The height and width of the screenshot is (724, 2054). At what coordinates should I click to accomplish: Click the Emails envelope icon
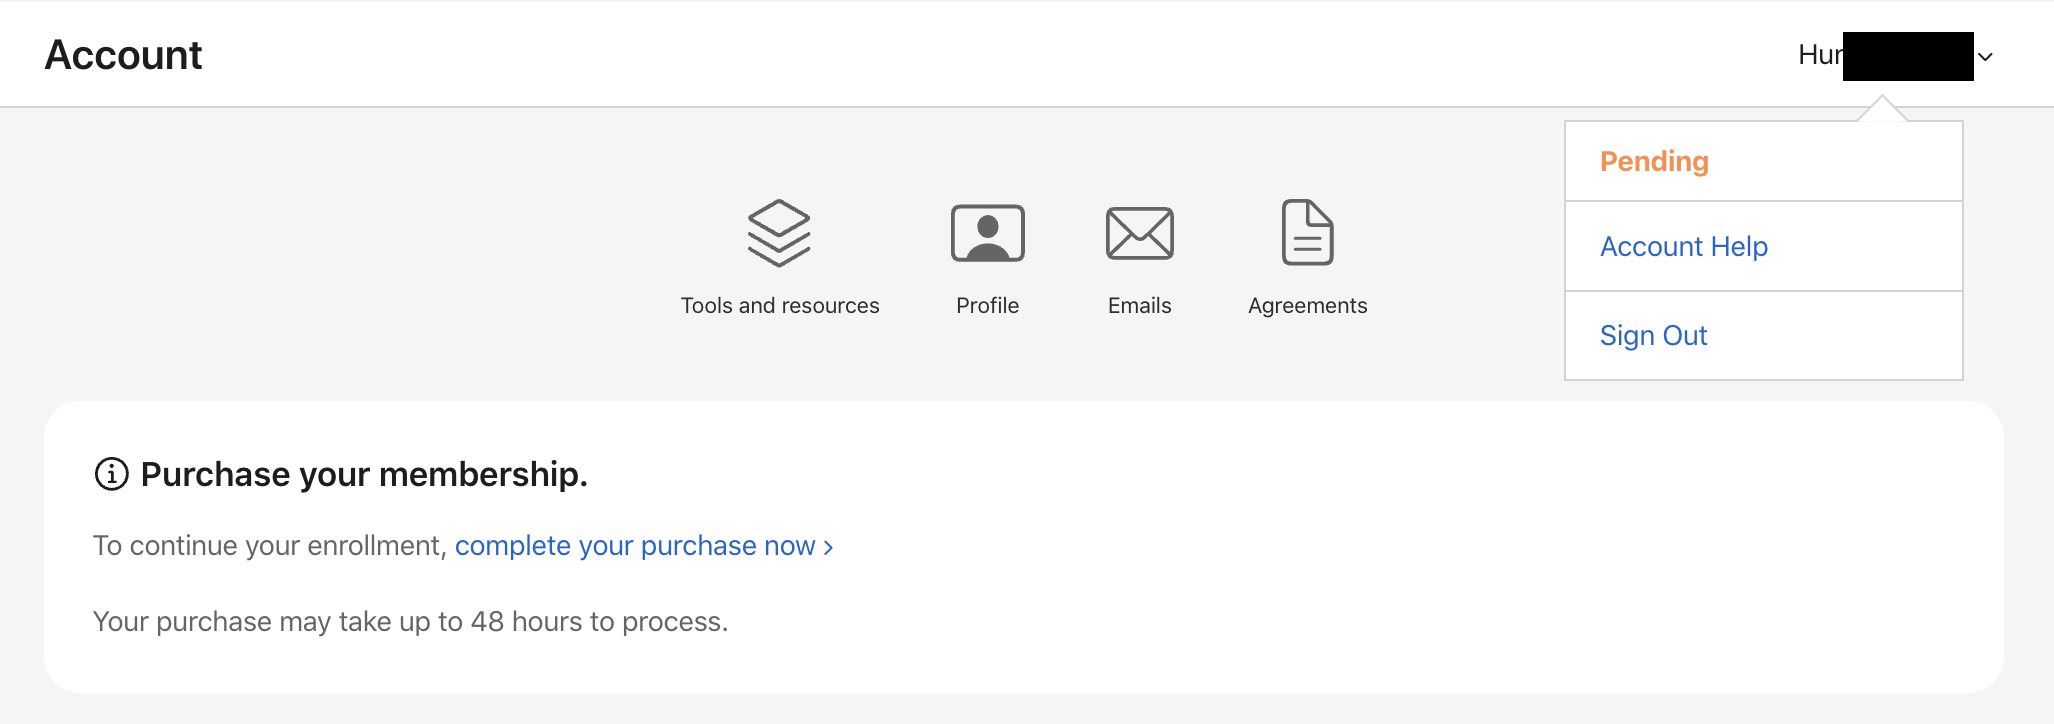(x=1139, y=233)
